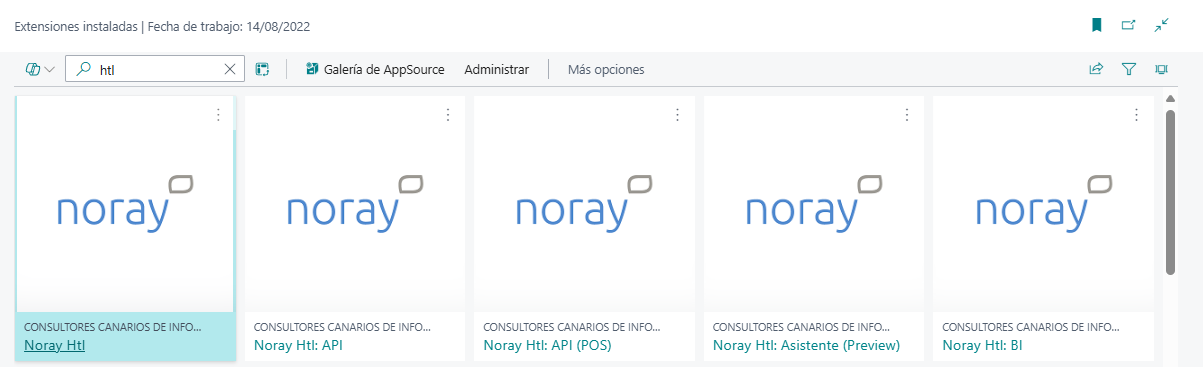Image resolution: width=1203 pixels, height=367 pixels.
Task: Click the search box containing htl
Action: pos(156,69)
